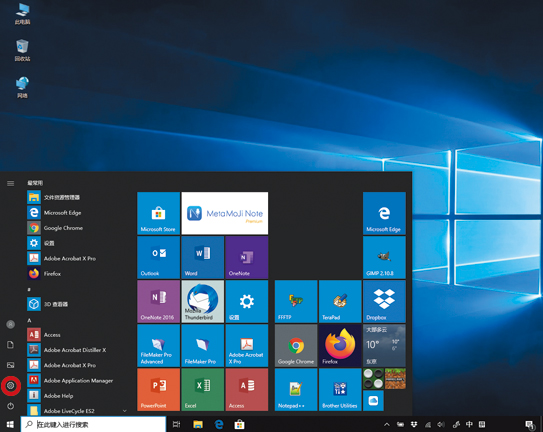Open the Brother Utilities tile
Viewport: 543px width, 432px height.
[x=340, y=389]
